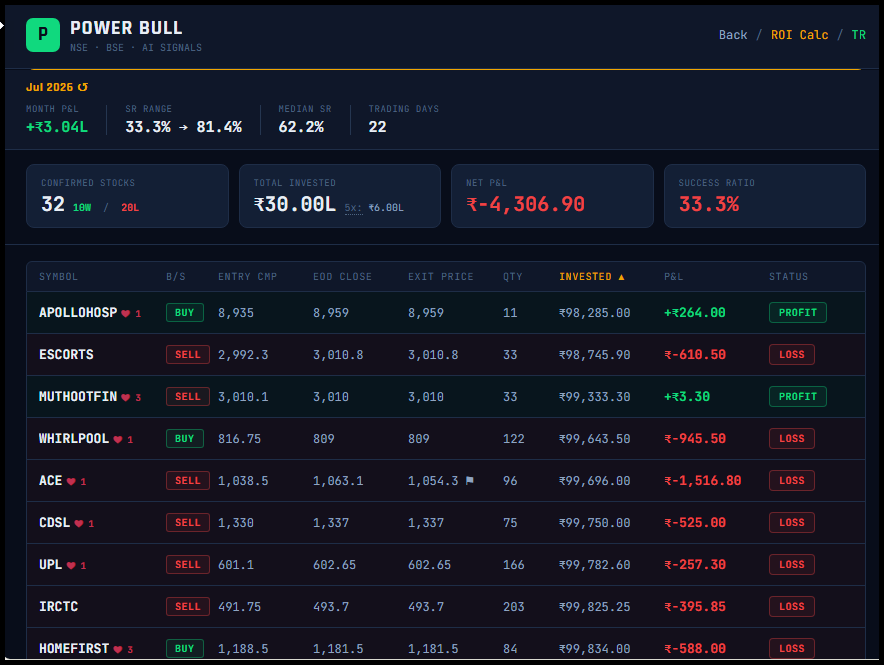Viewport: 884px width, 665px height.
Task: Sort table by P&L column header
Action: pos(673,277)
